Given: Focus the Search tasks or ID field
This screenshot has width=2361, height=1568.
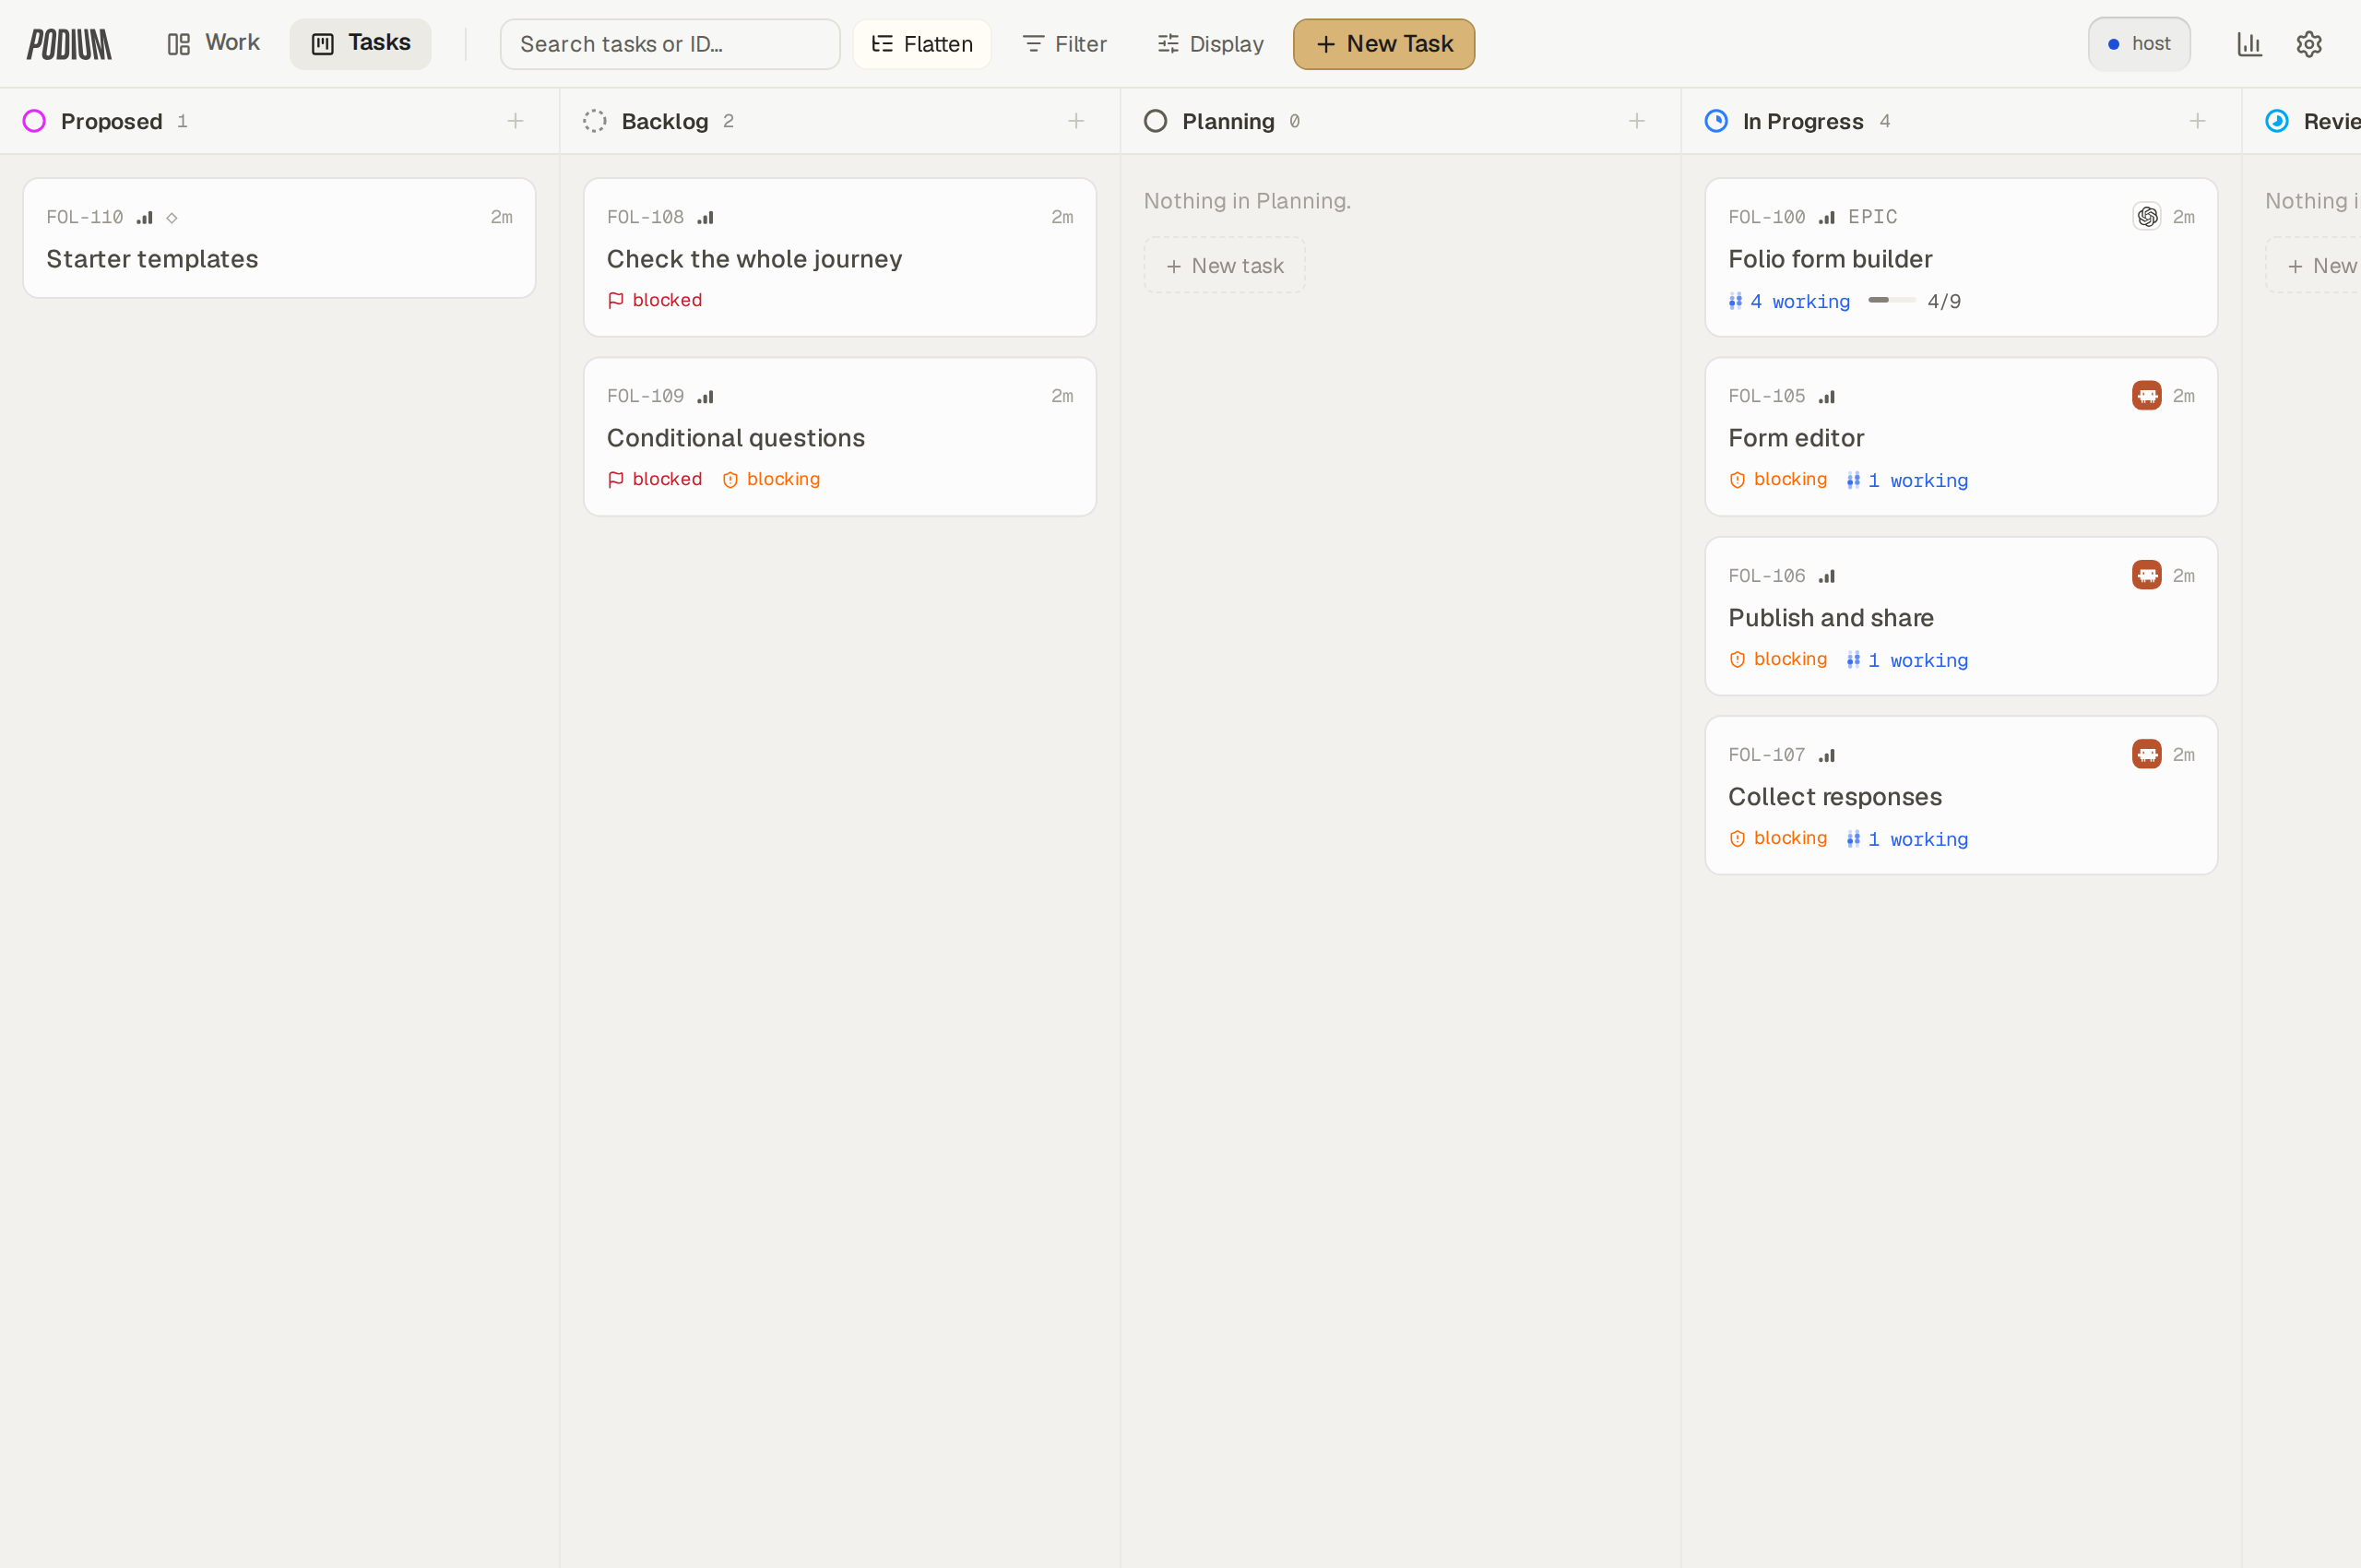Looking at the screenshot, I should click(x=670, y=44).
